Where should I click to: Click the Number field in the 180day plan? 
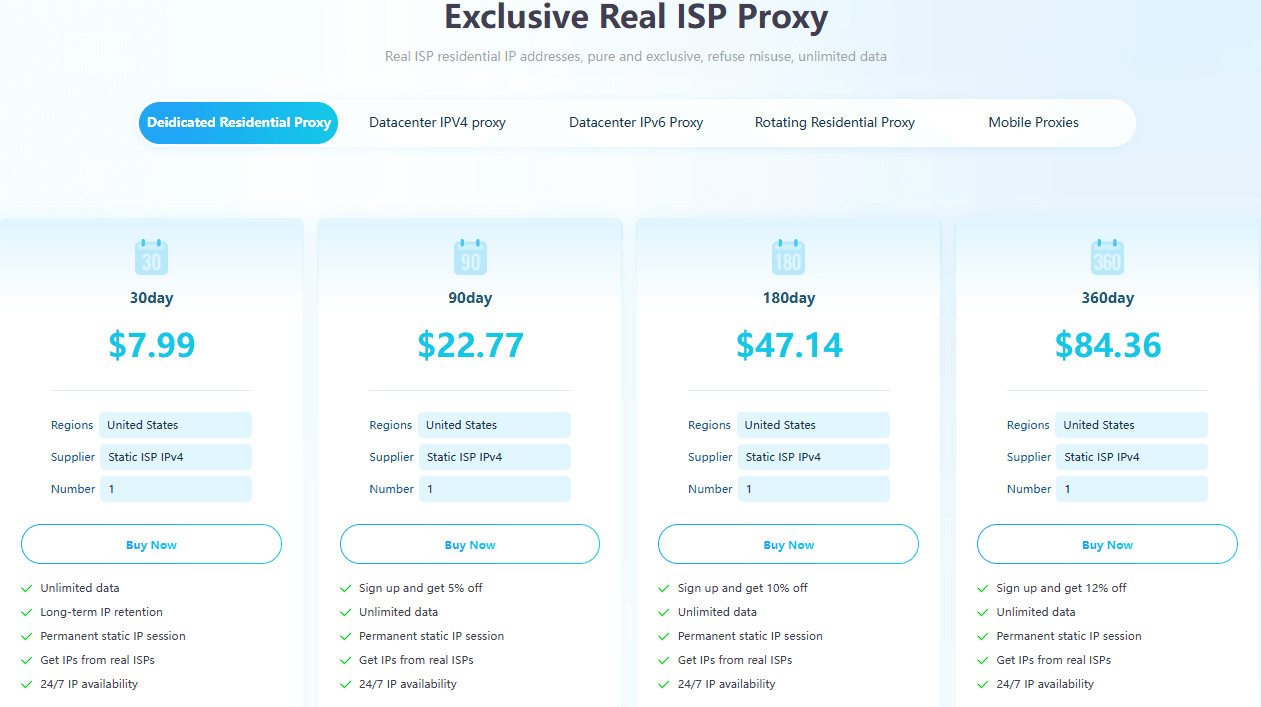tap(813, 489)
